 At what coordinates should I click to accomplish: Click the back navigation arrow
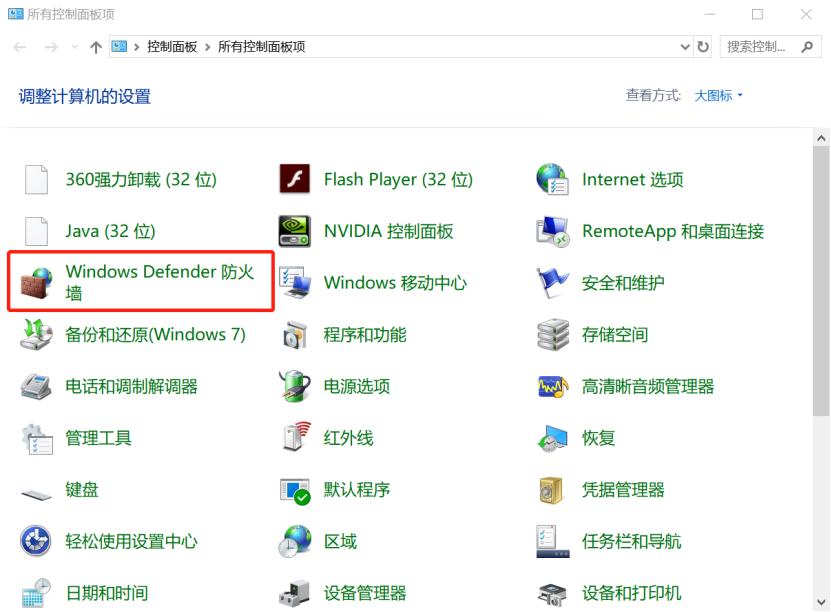point(18,46)
